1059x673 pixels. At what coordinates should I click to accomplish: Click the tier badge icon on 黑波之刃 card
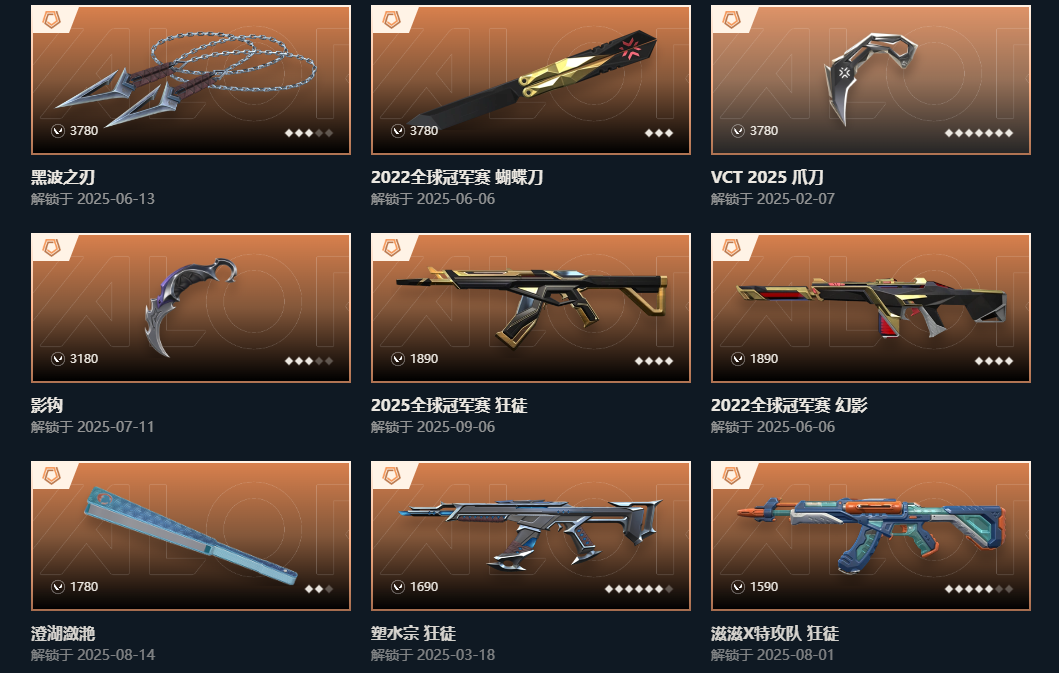pos(51,20)
